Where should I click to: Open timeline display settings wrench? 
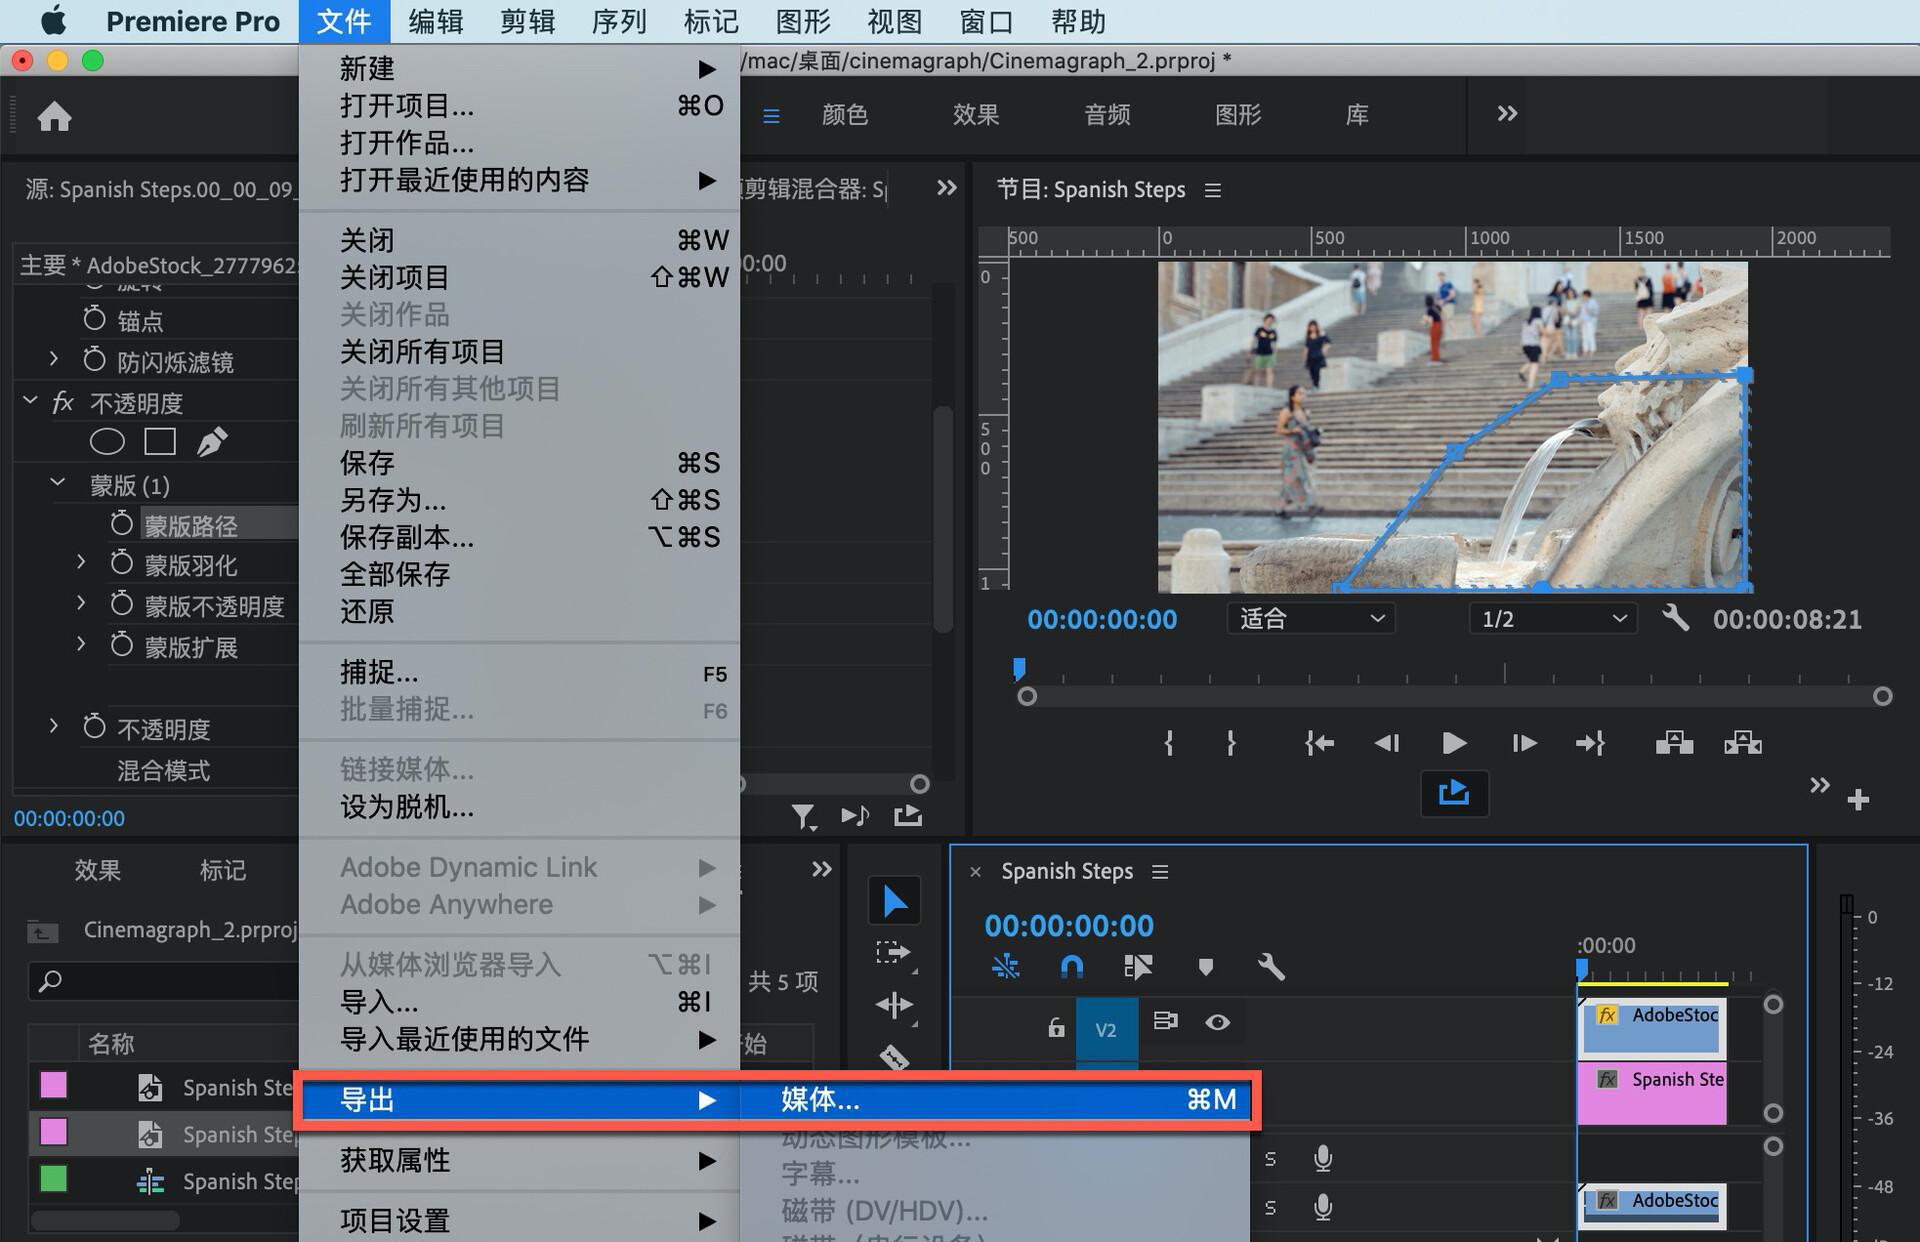(1270, 966)
